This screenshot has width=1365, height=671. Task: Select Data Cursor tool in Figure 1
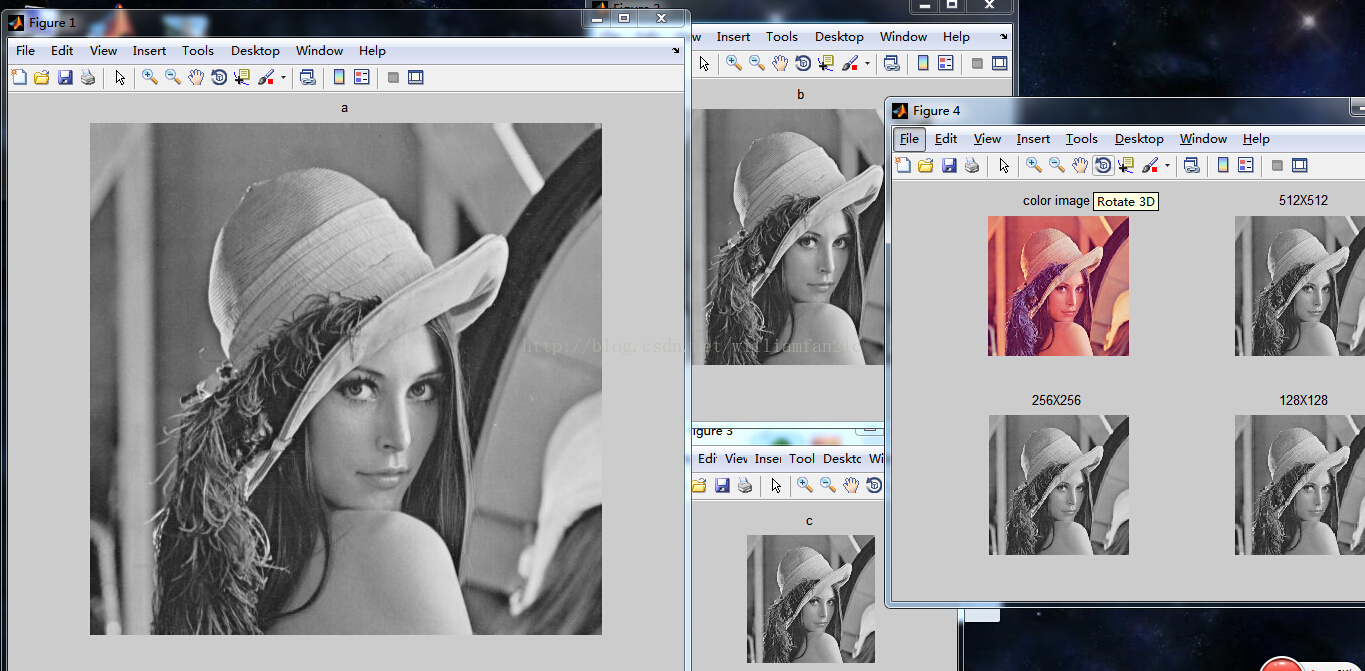coord(242,77)
